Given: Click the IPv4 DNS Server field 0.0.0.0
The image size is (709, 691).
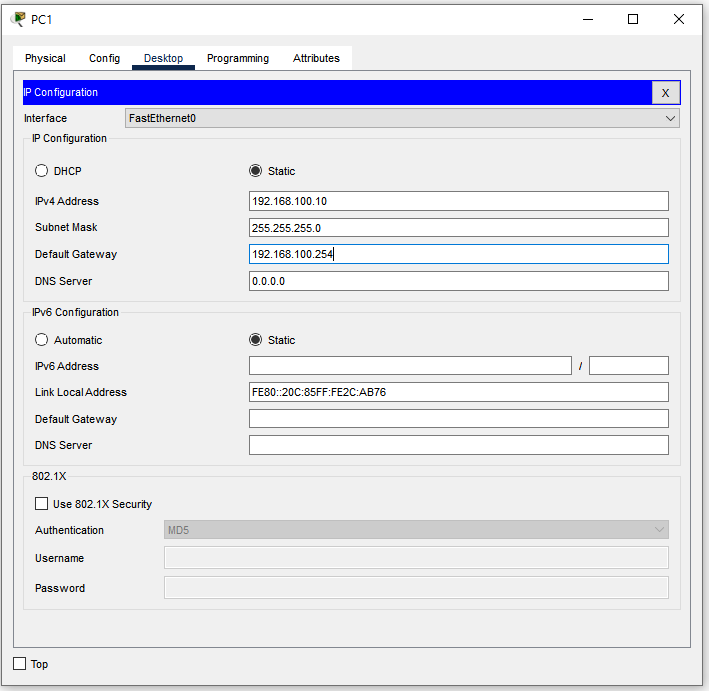Looking at the screenshot, I should pos(458,281).
